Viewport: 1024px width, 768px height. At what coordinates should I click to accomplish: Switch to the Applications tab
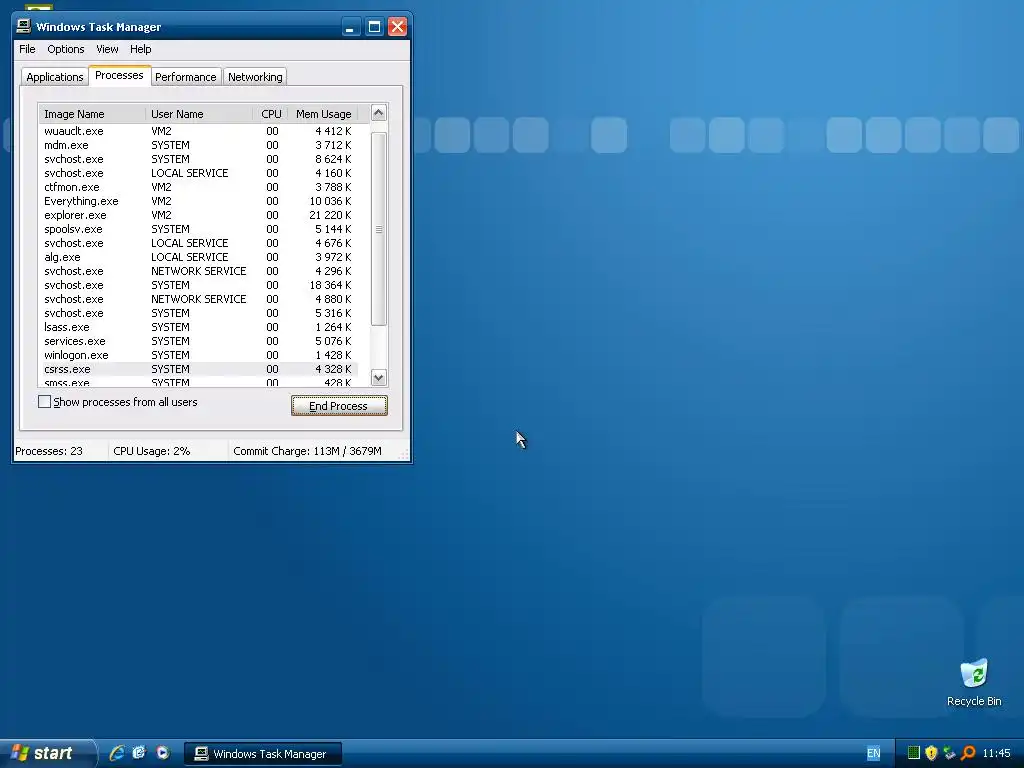click(x=55, y=77)
